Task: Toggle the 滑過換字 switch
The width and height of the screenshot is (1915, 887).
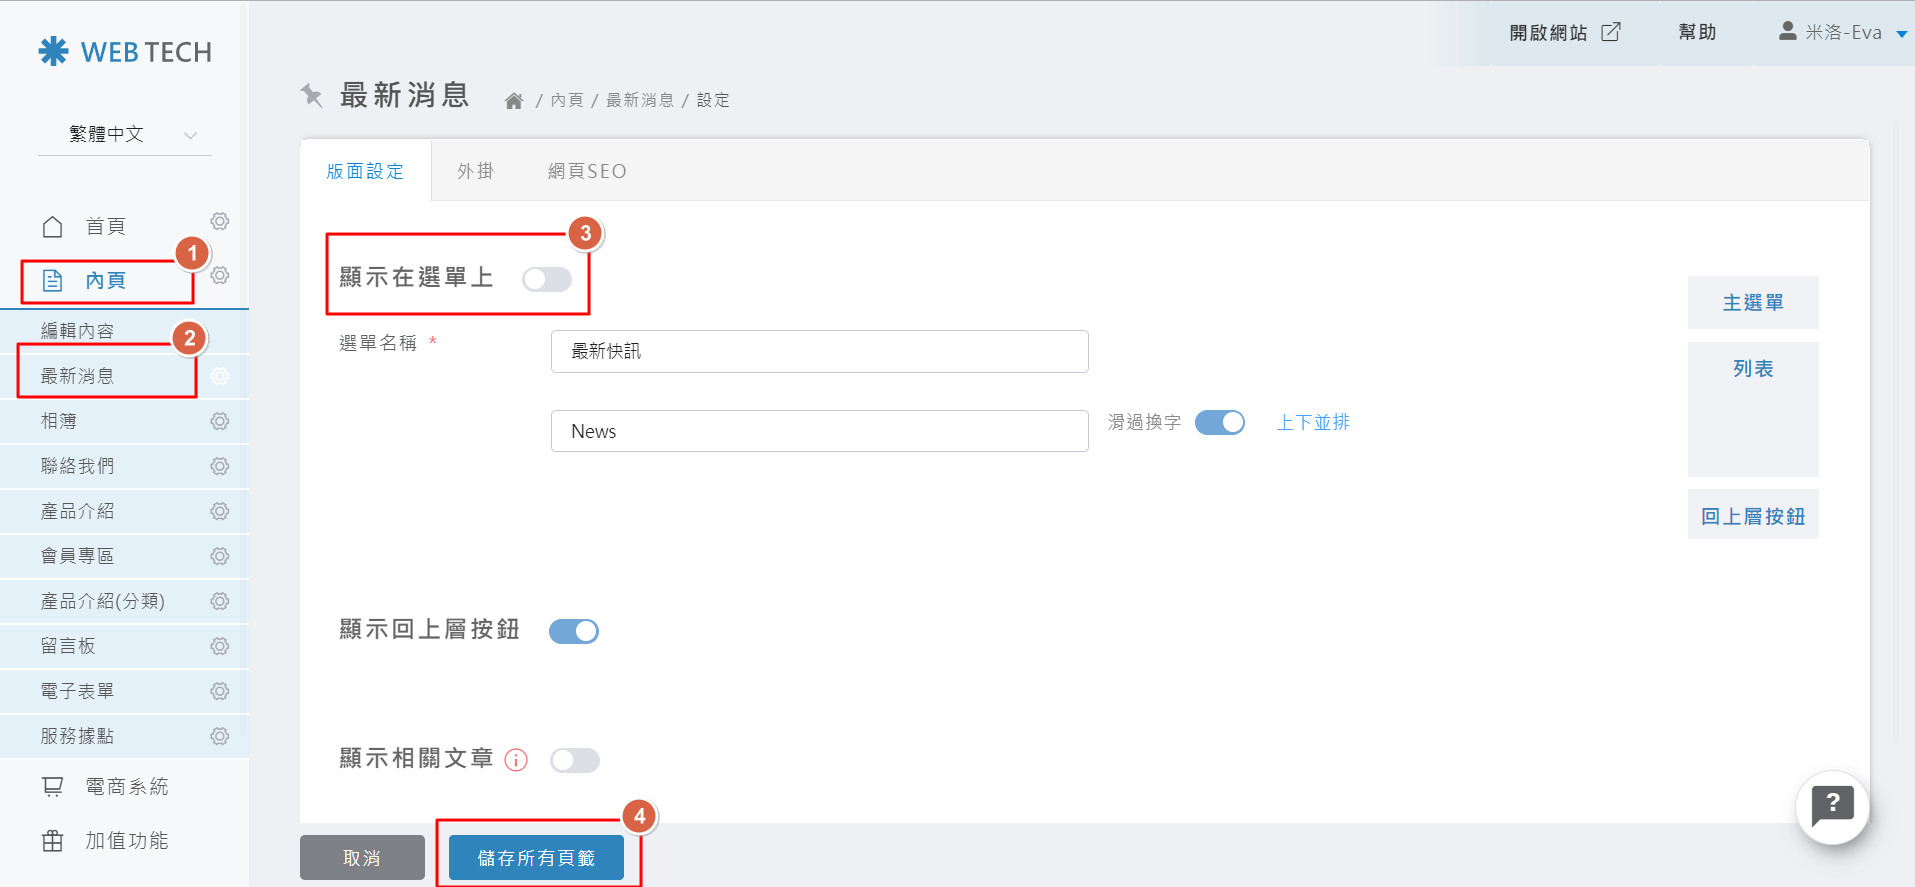Action: pyautogui.click(x=1220, y=423)
